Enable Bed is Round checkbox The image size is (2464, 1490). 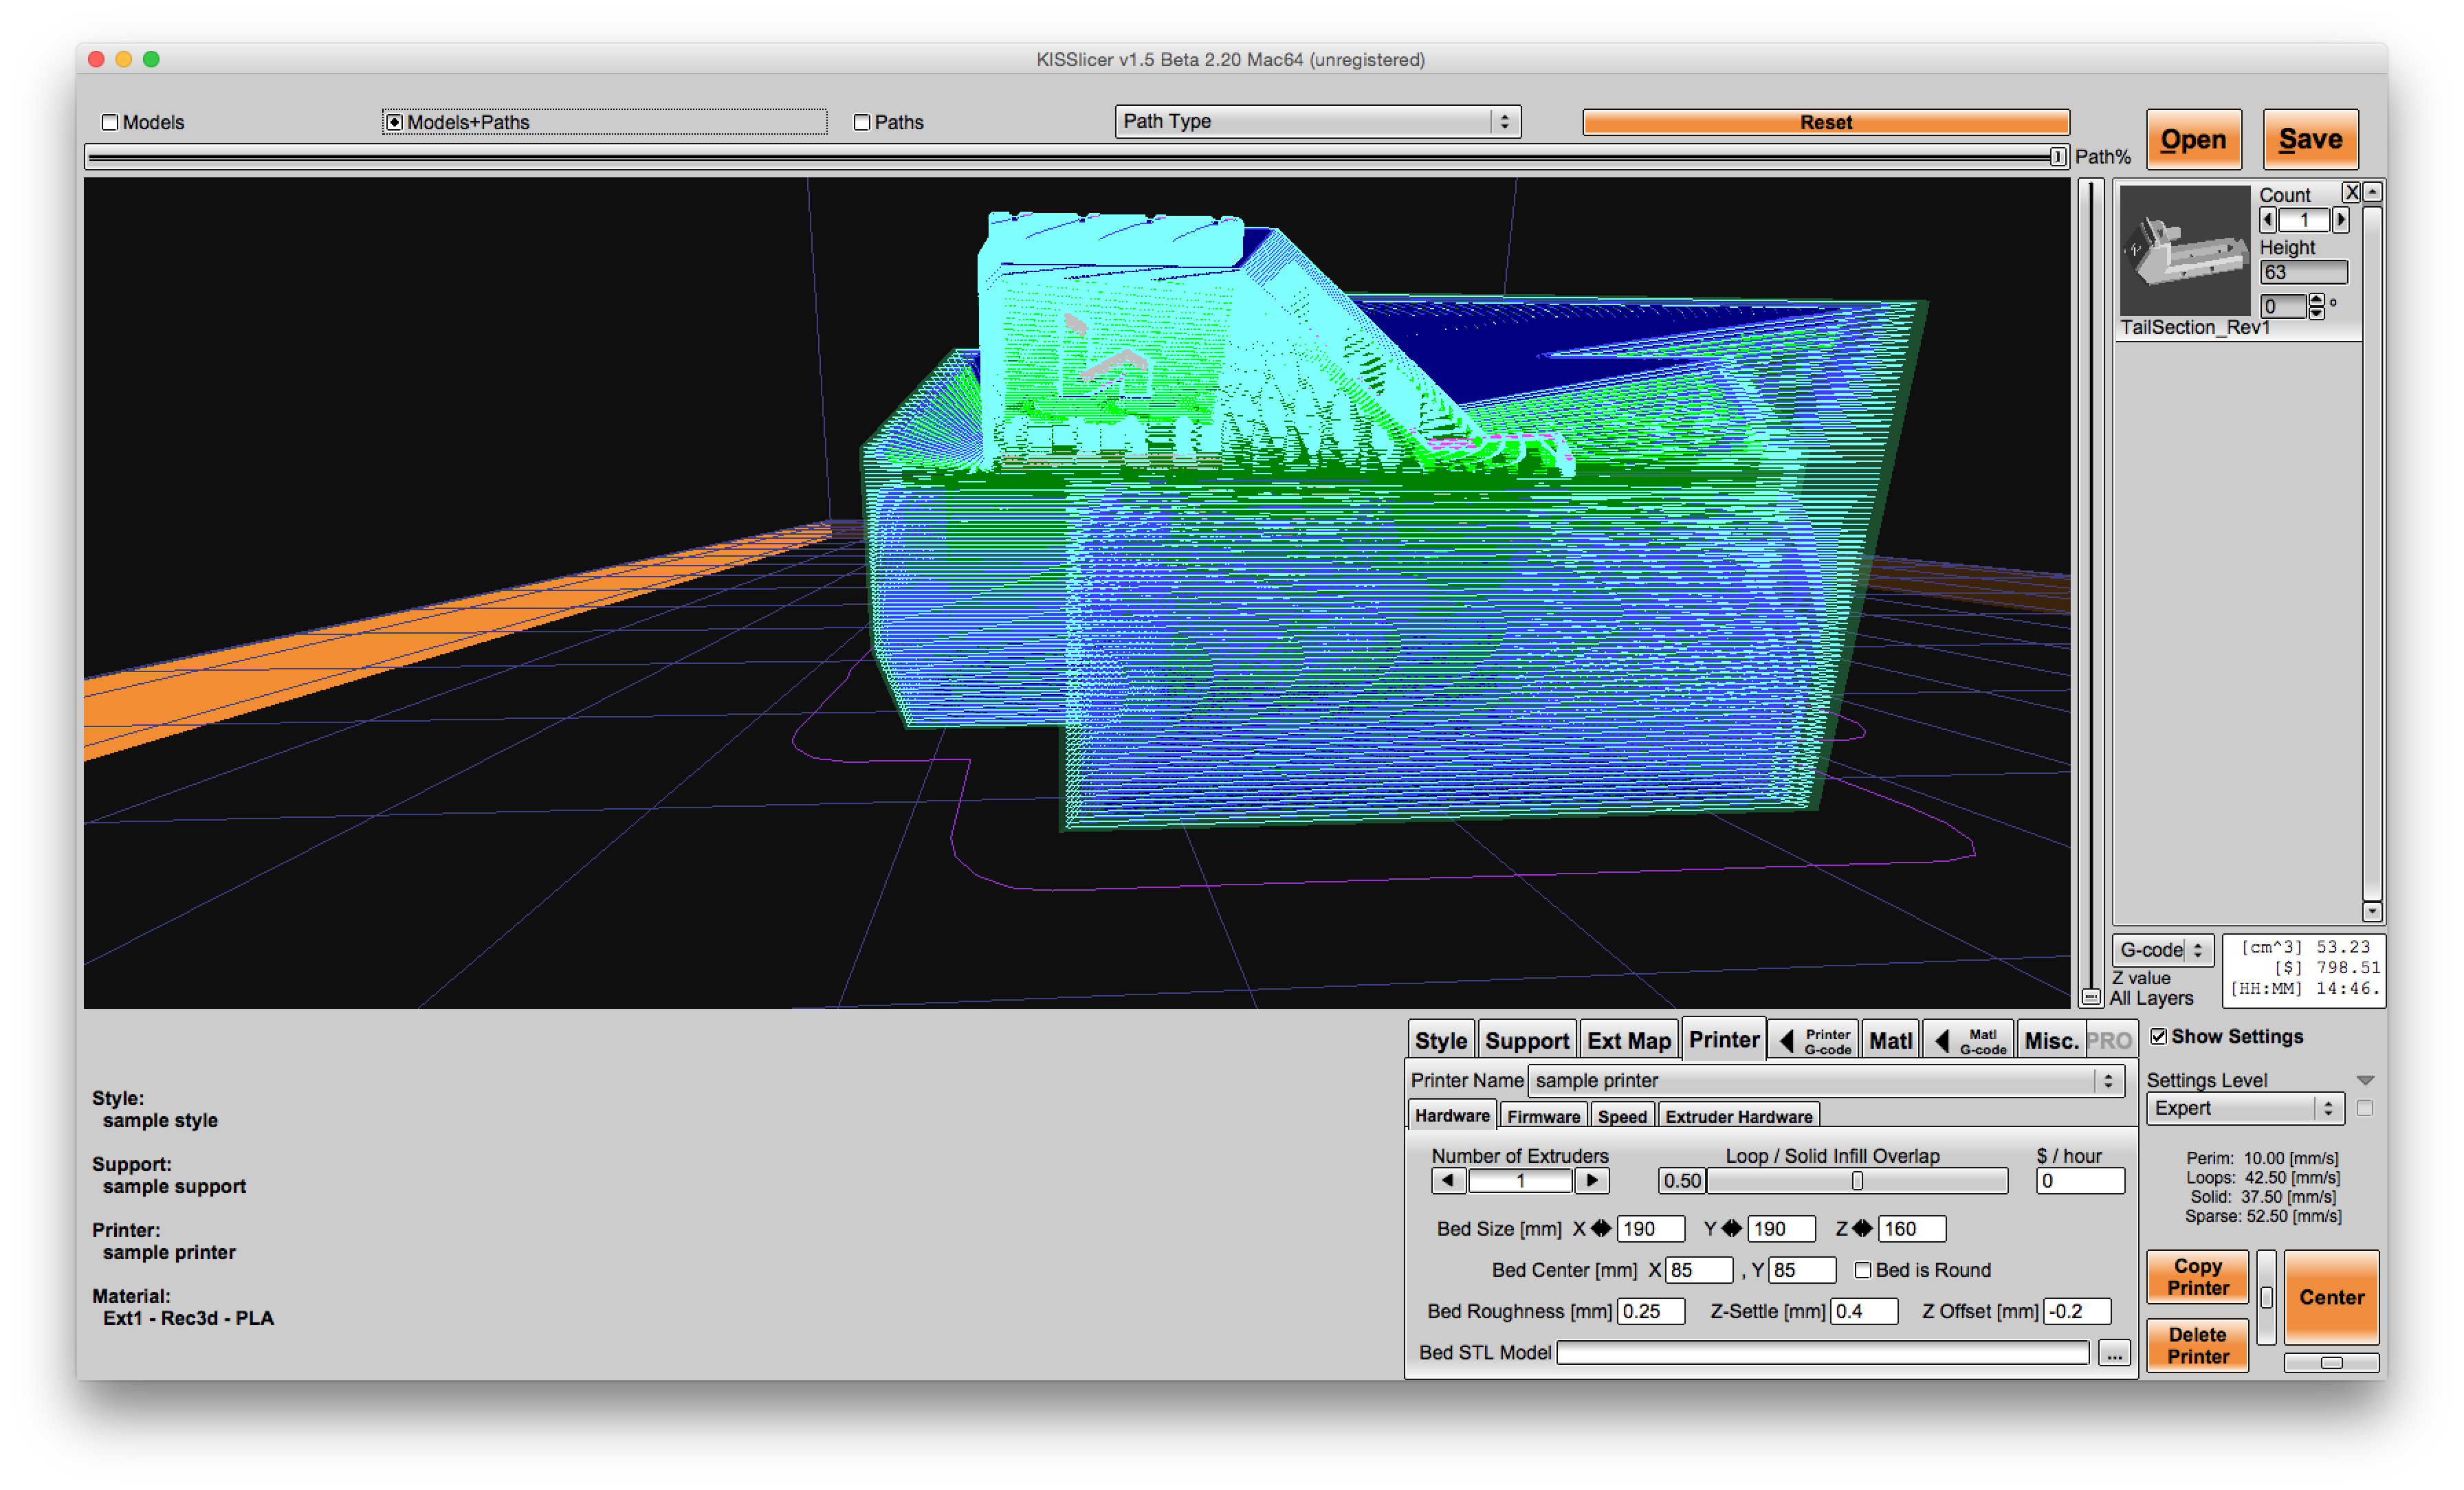coord(1863,1270)
